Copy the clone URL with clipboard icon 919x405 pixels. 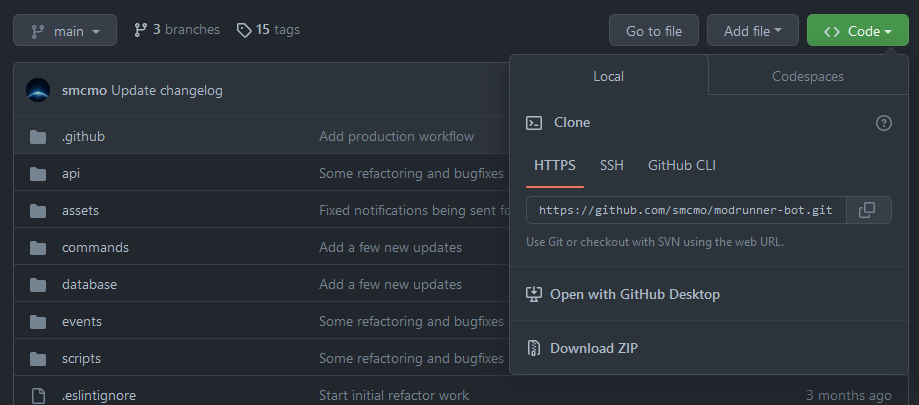click(869, 210)
